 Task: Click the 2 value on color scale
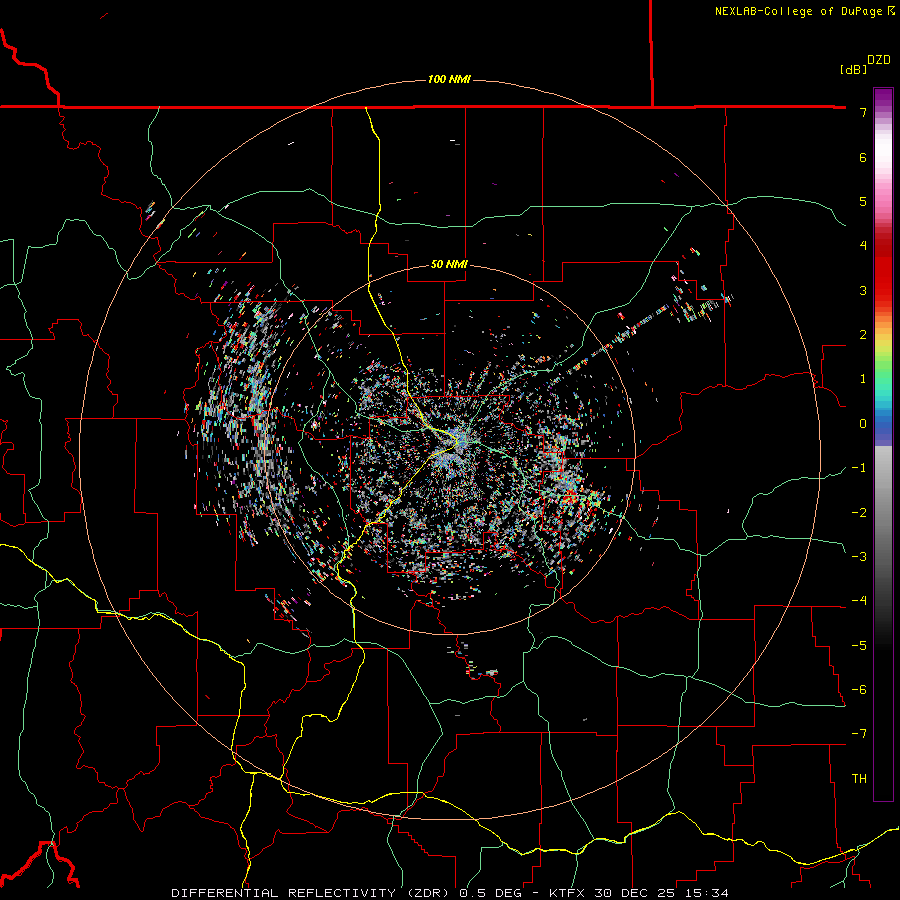pos(863,335)
